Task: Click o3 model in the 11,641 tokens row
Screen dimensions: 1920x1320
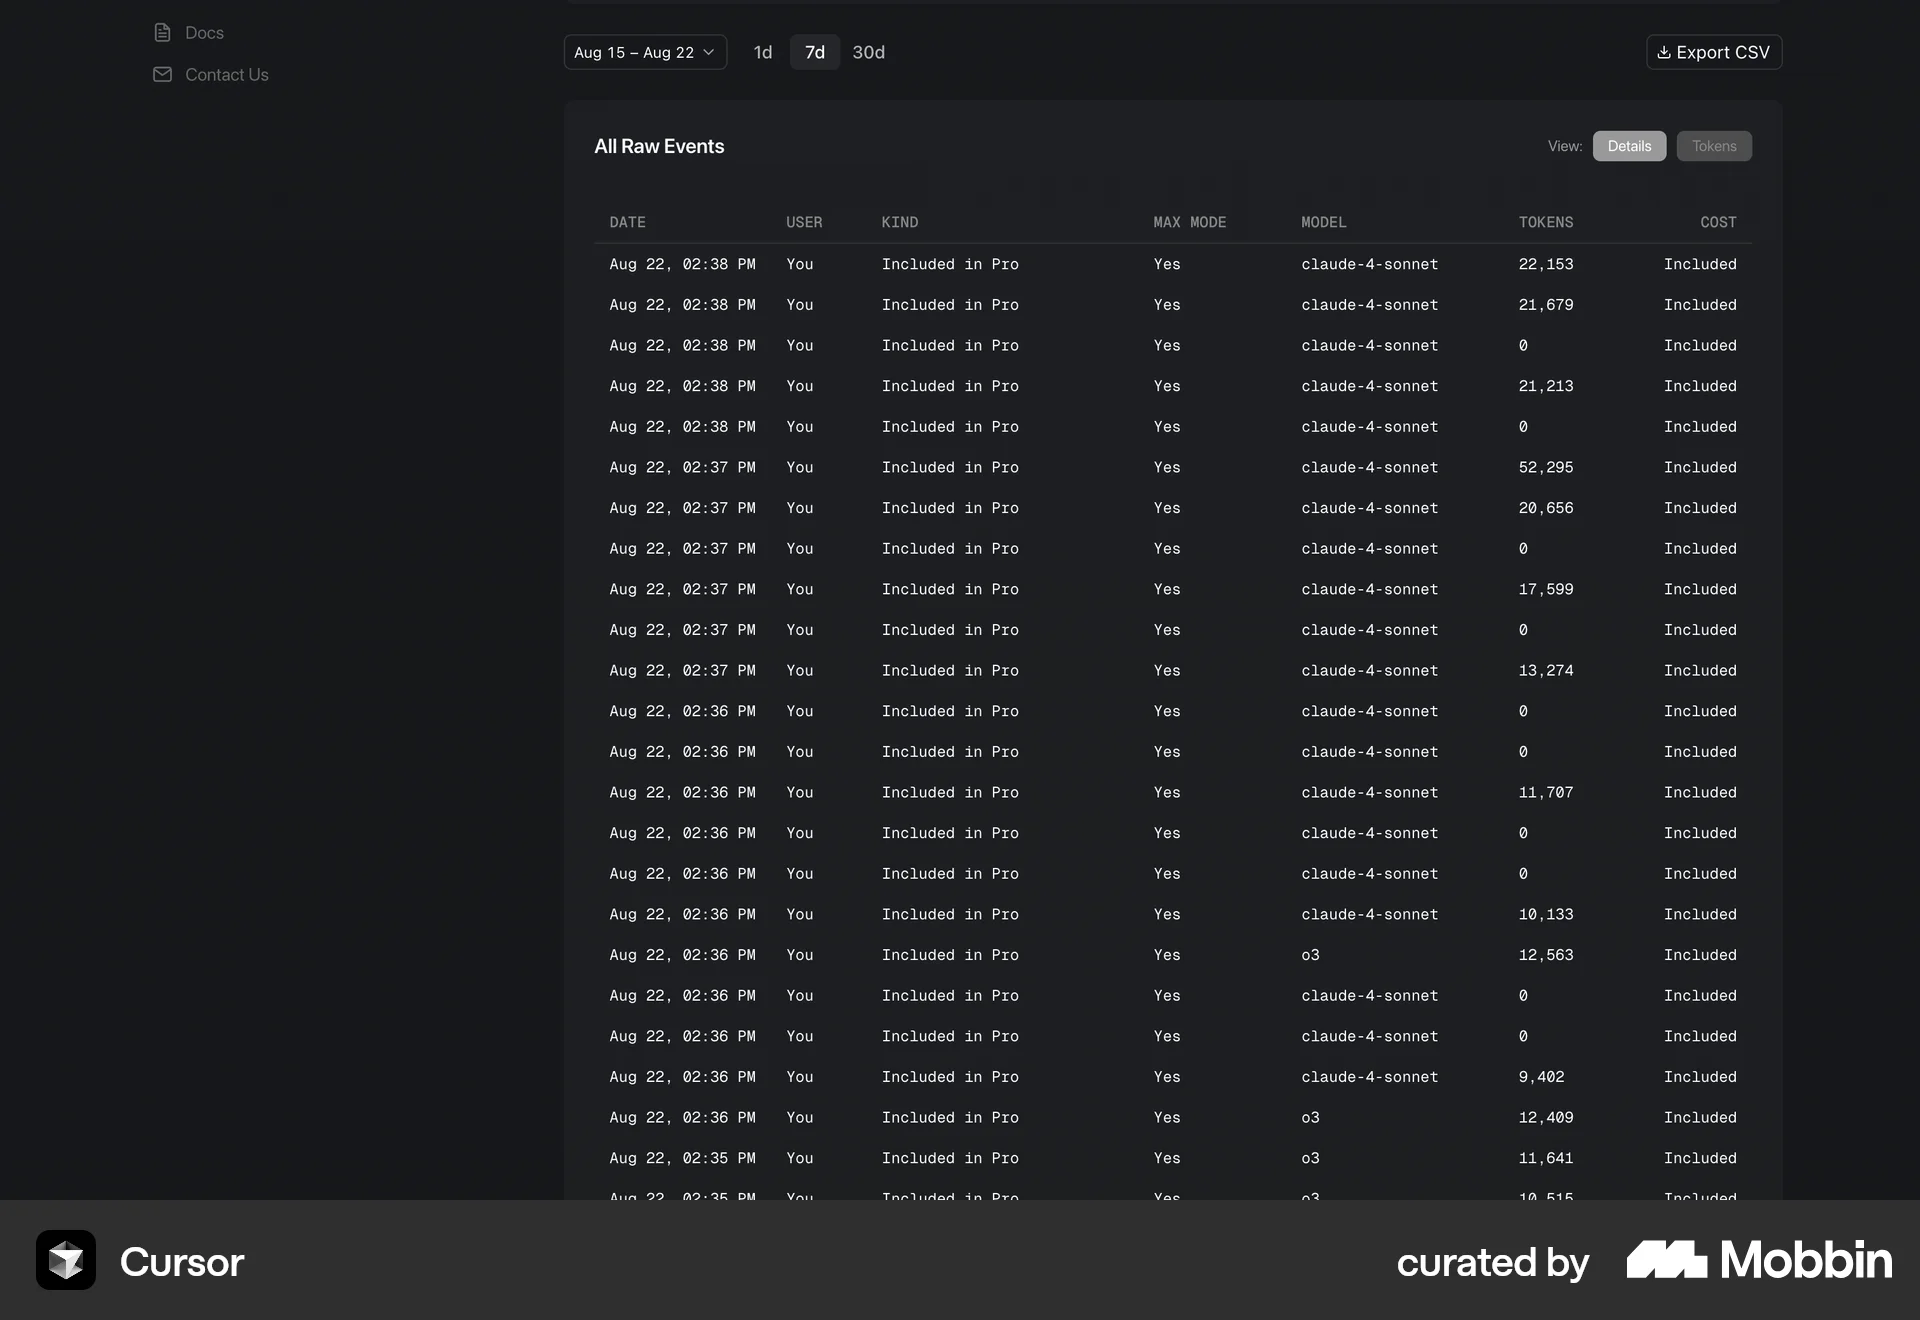Action: 1310,1158
